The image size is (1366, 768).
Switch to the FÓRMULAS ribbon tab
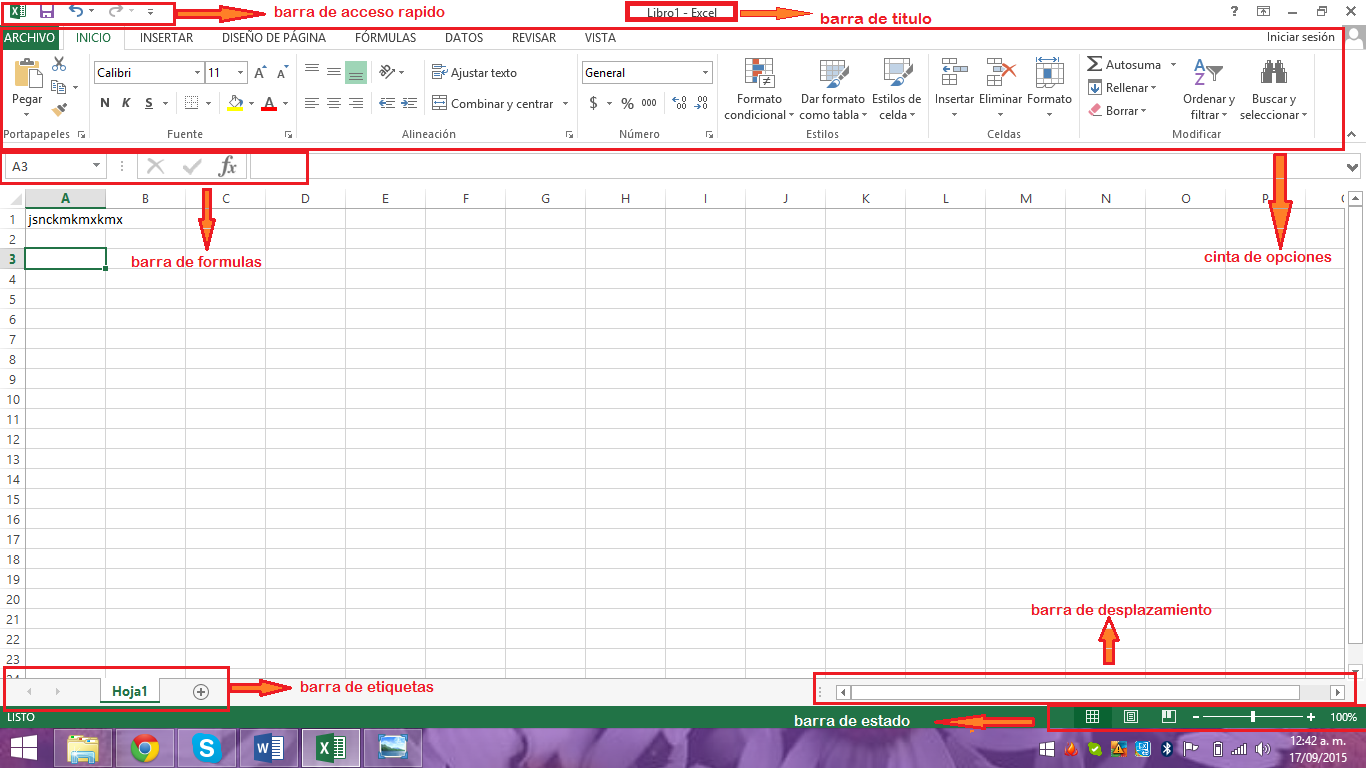tap(385, 38)
